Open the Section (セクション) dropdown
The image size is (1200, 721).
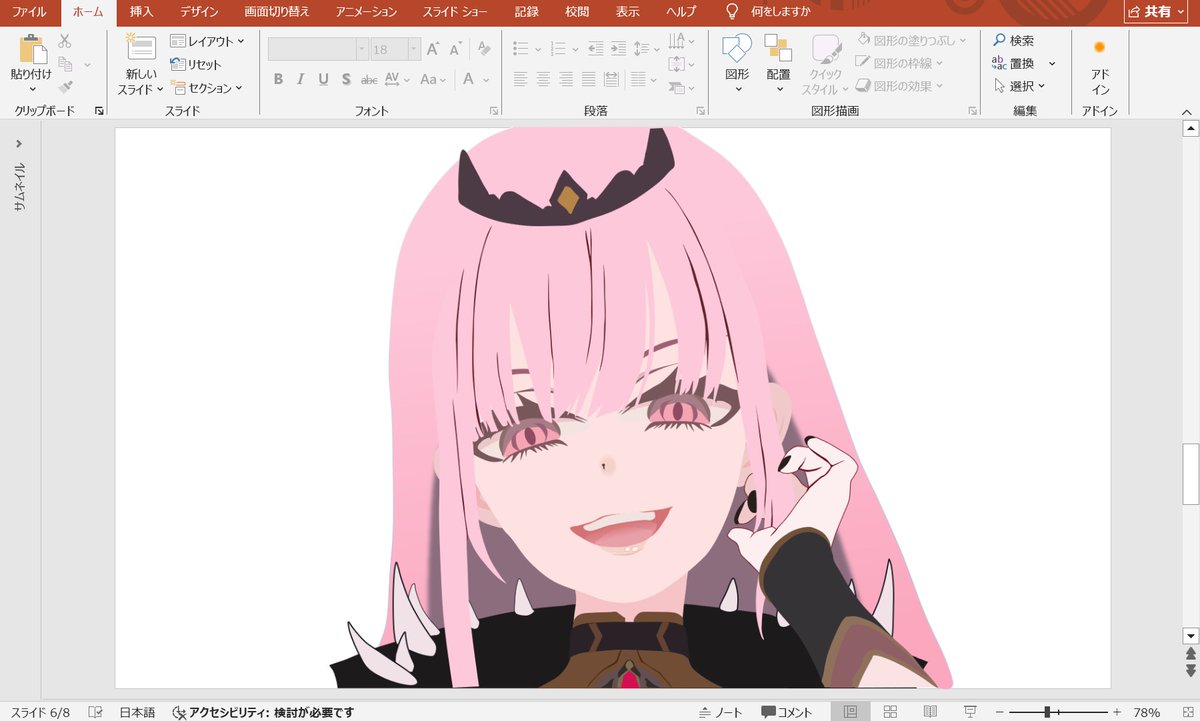click(207, 88)
